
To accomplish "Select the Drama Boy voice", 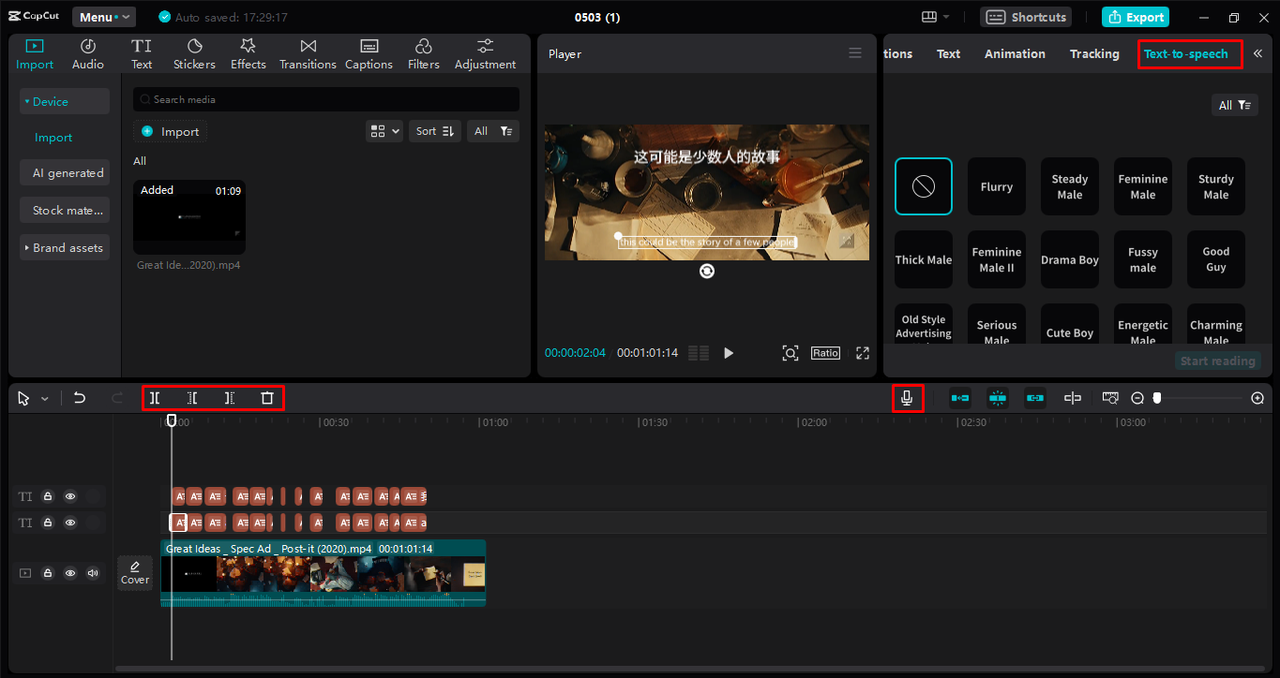I will pos(1069,259).
